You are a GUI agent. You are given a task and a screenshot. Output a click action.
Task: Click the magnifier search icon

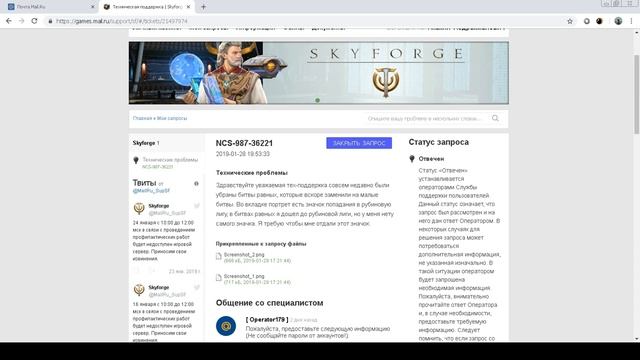coord(495,118)
